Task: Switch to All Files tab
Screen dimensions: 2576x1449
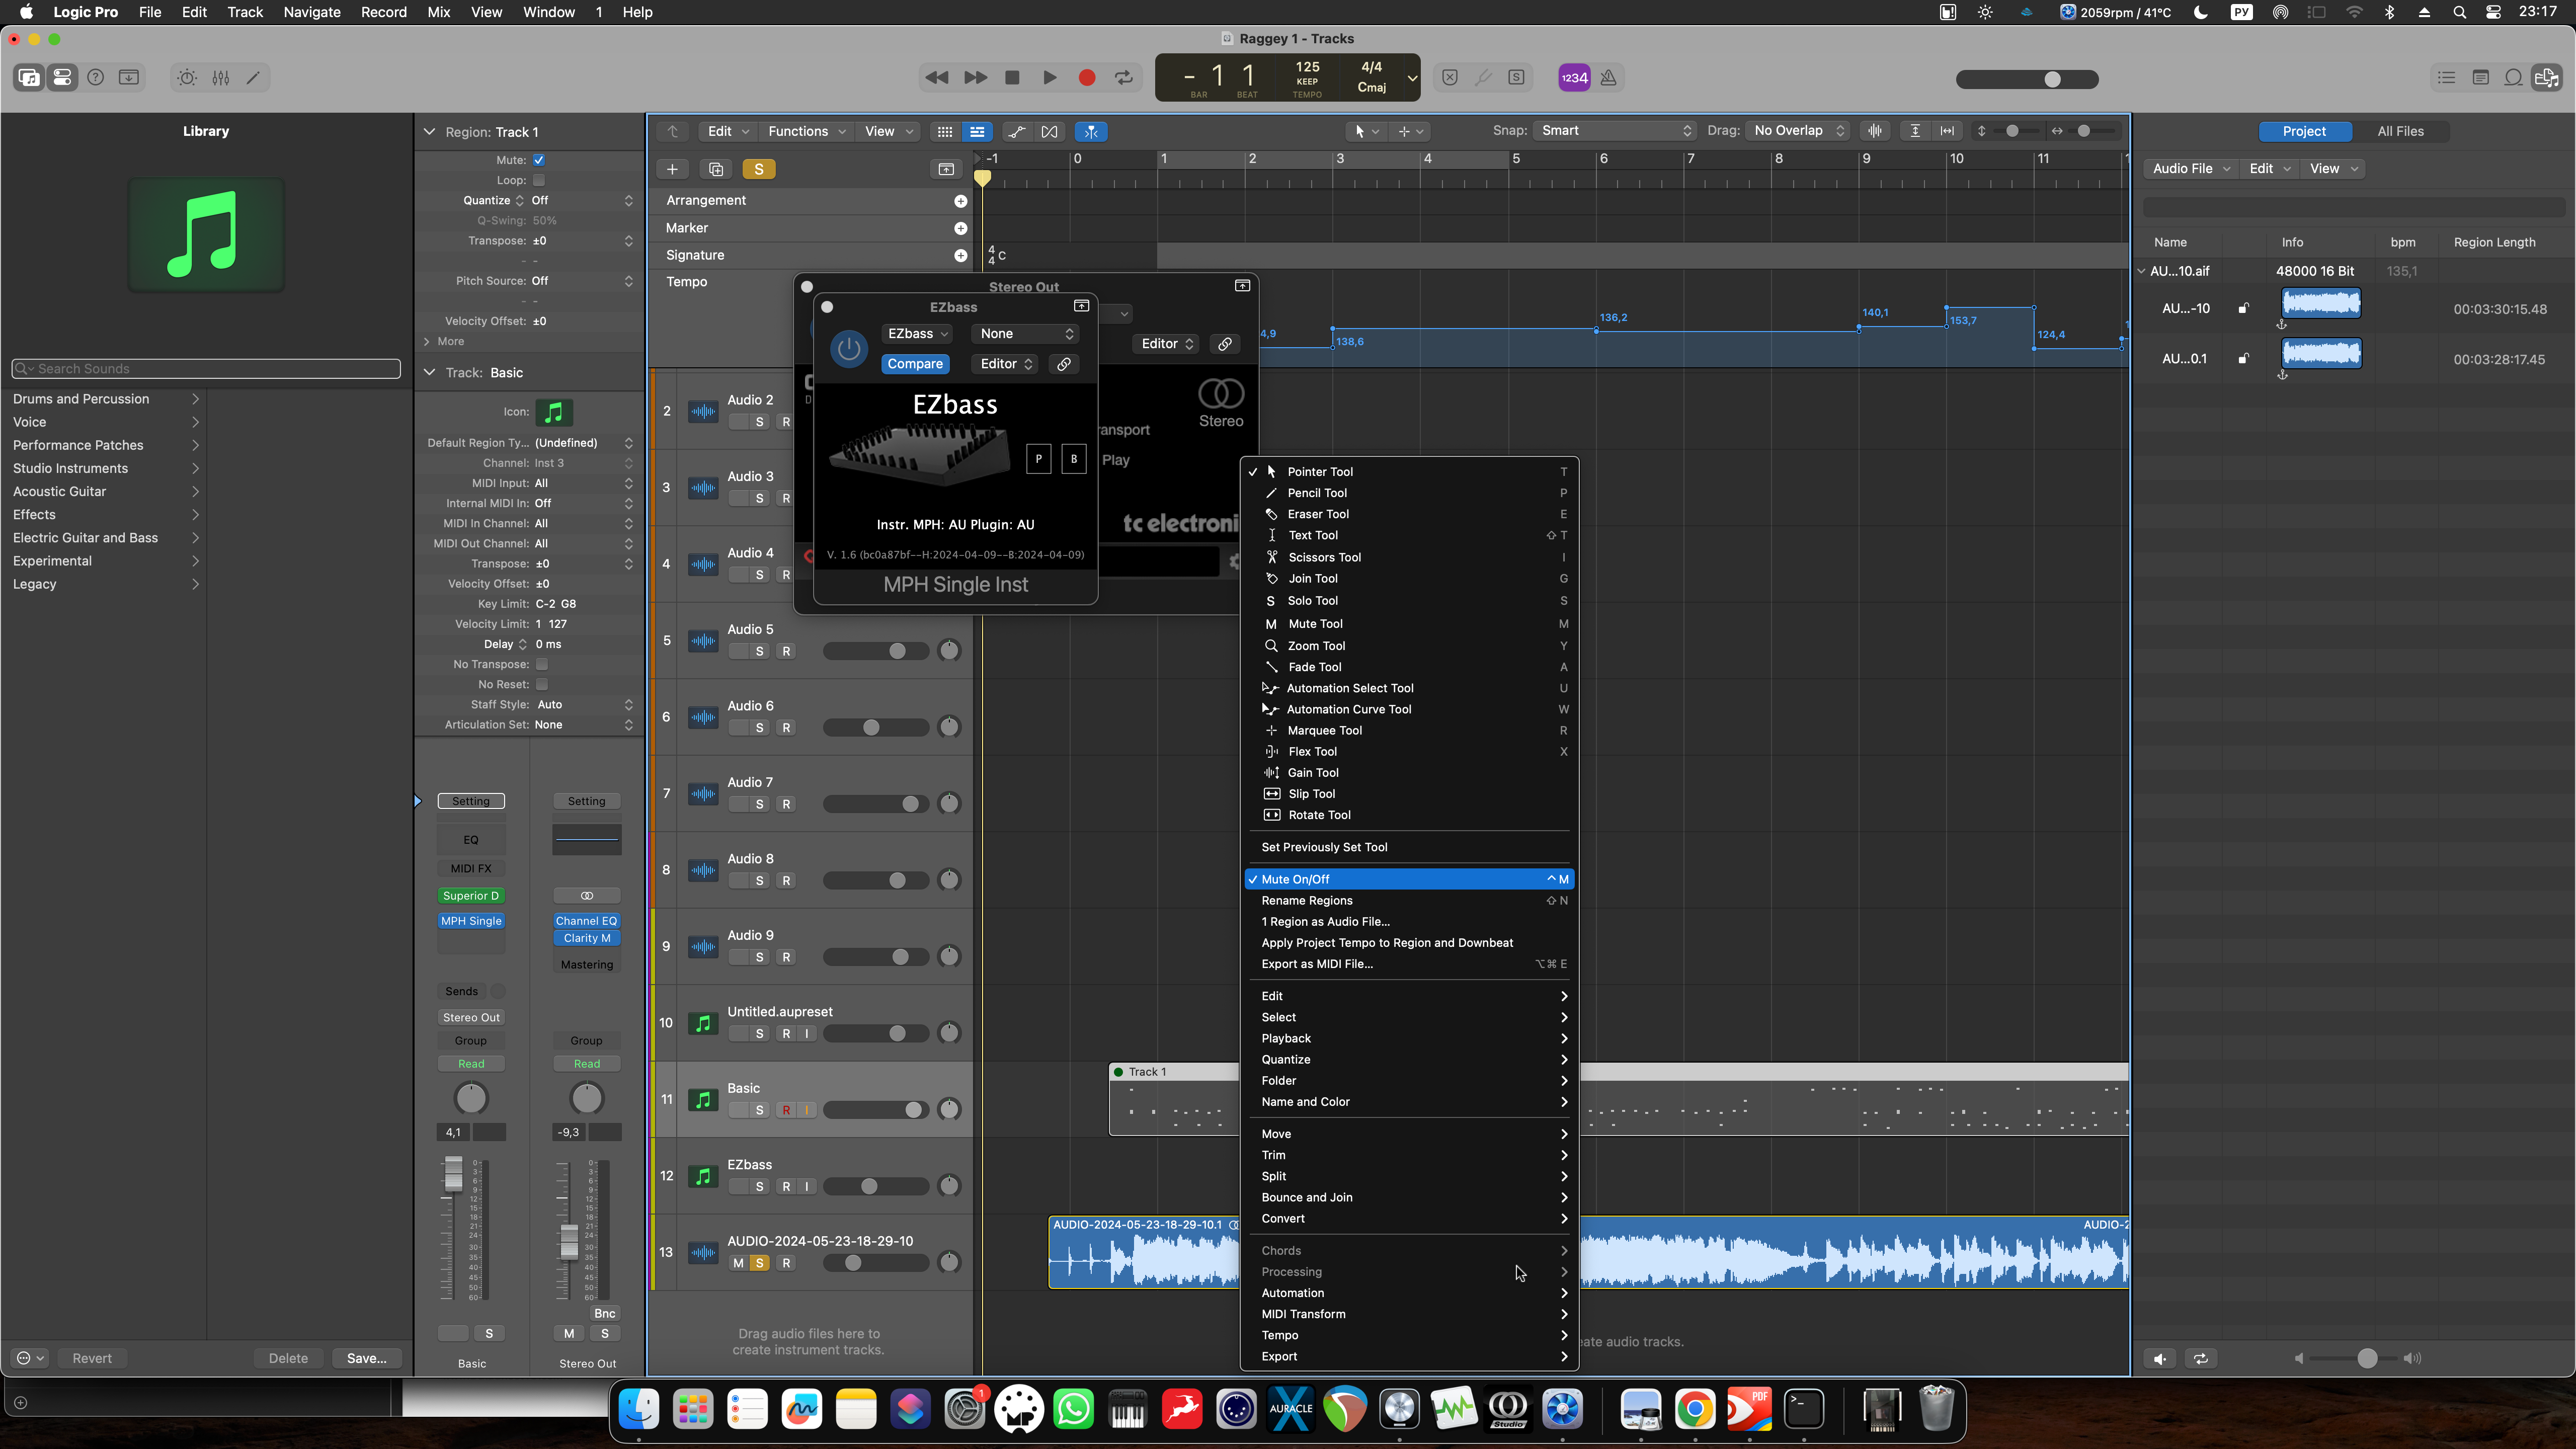Action: [x=2400, y=131]
